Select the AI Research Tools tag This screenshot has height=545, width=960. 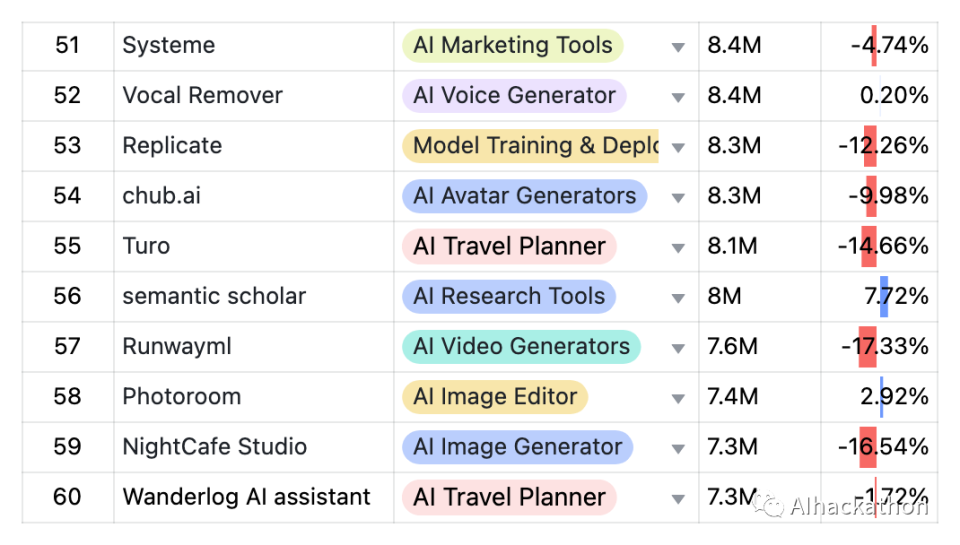508,296
